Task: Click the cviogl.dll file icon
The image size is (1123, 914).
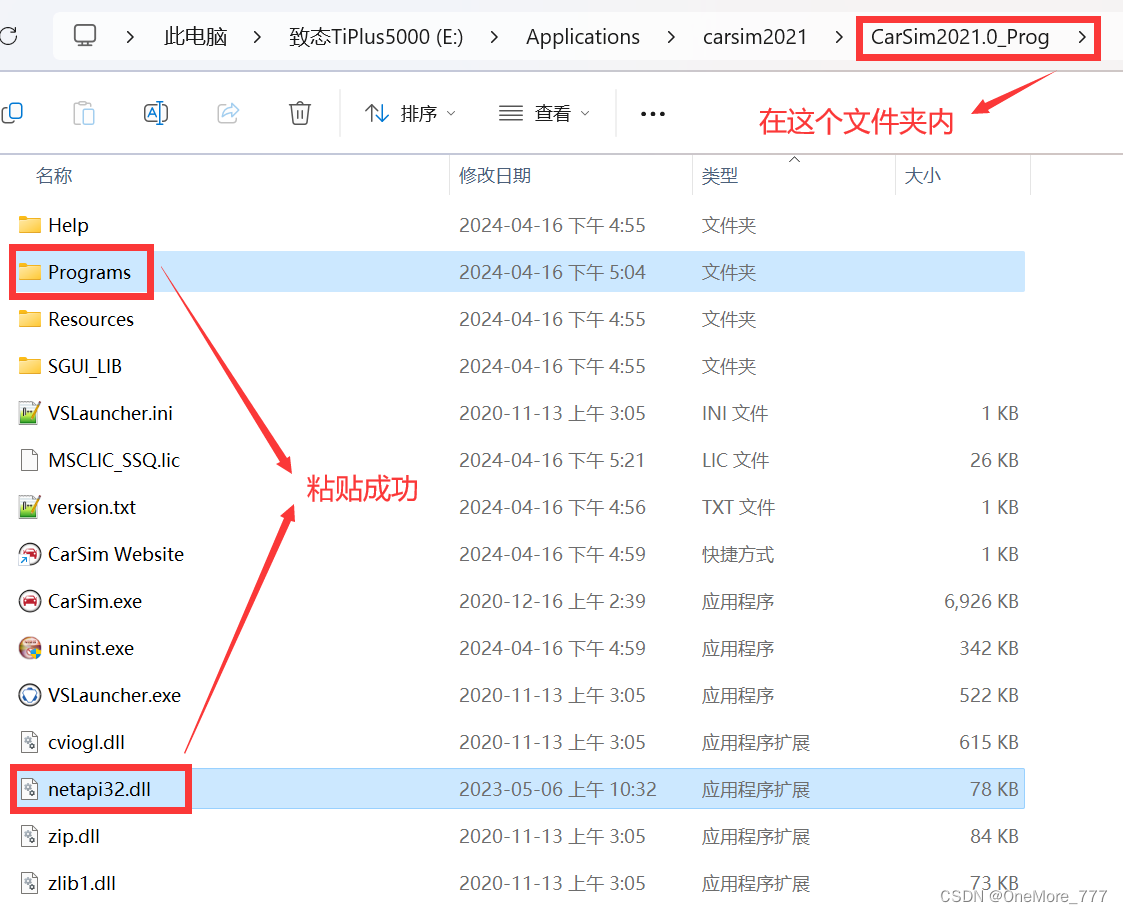Action: pyautogui.click(x=29, y=742)
